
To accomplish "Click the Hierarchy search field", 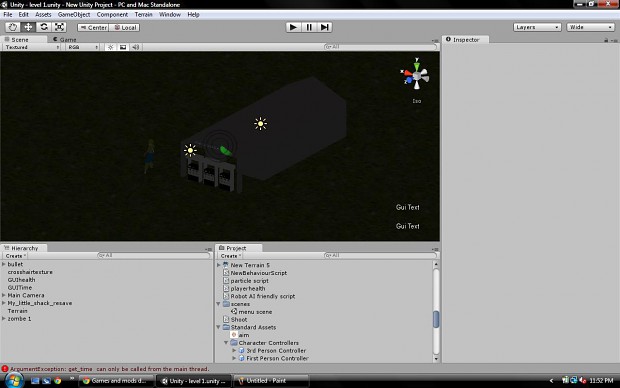I will pos(153,256).
